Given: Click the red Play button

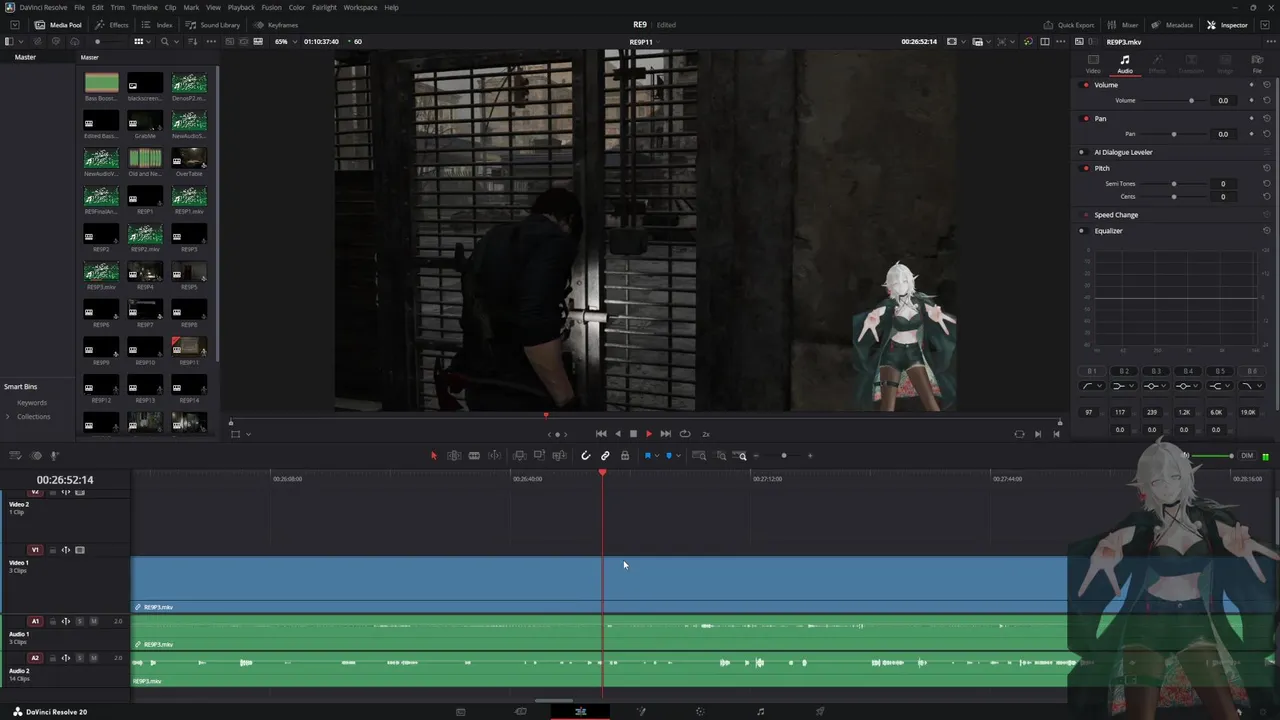Looking at the screenshot, I should tap(649, 434).
